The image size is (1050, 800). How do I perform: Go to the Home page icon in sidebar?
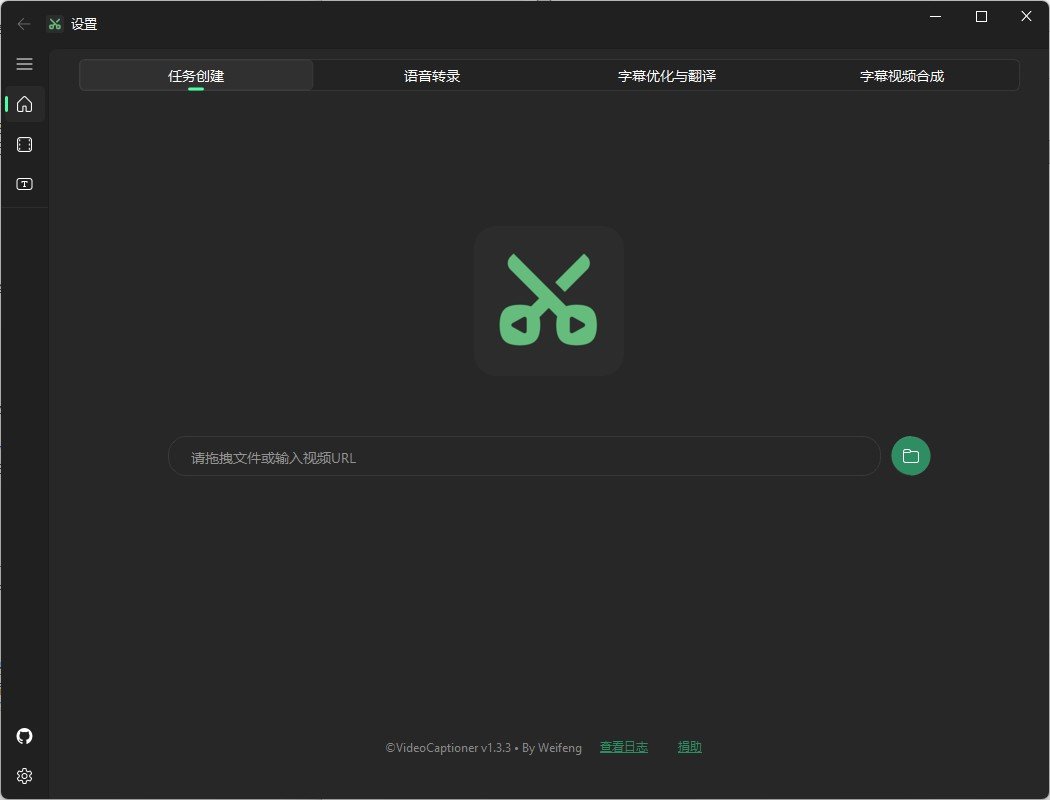click(x=25, y=104)
